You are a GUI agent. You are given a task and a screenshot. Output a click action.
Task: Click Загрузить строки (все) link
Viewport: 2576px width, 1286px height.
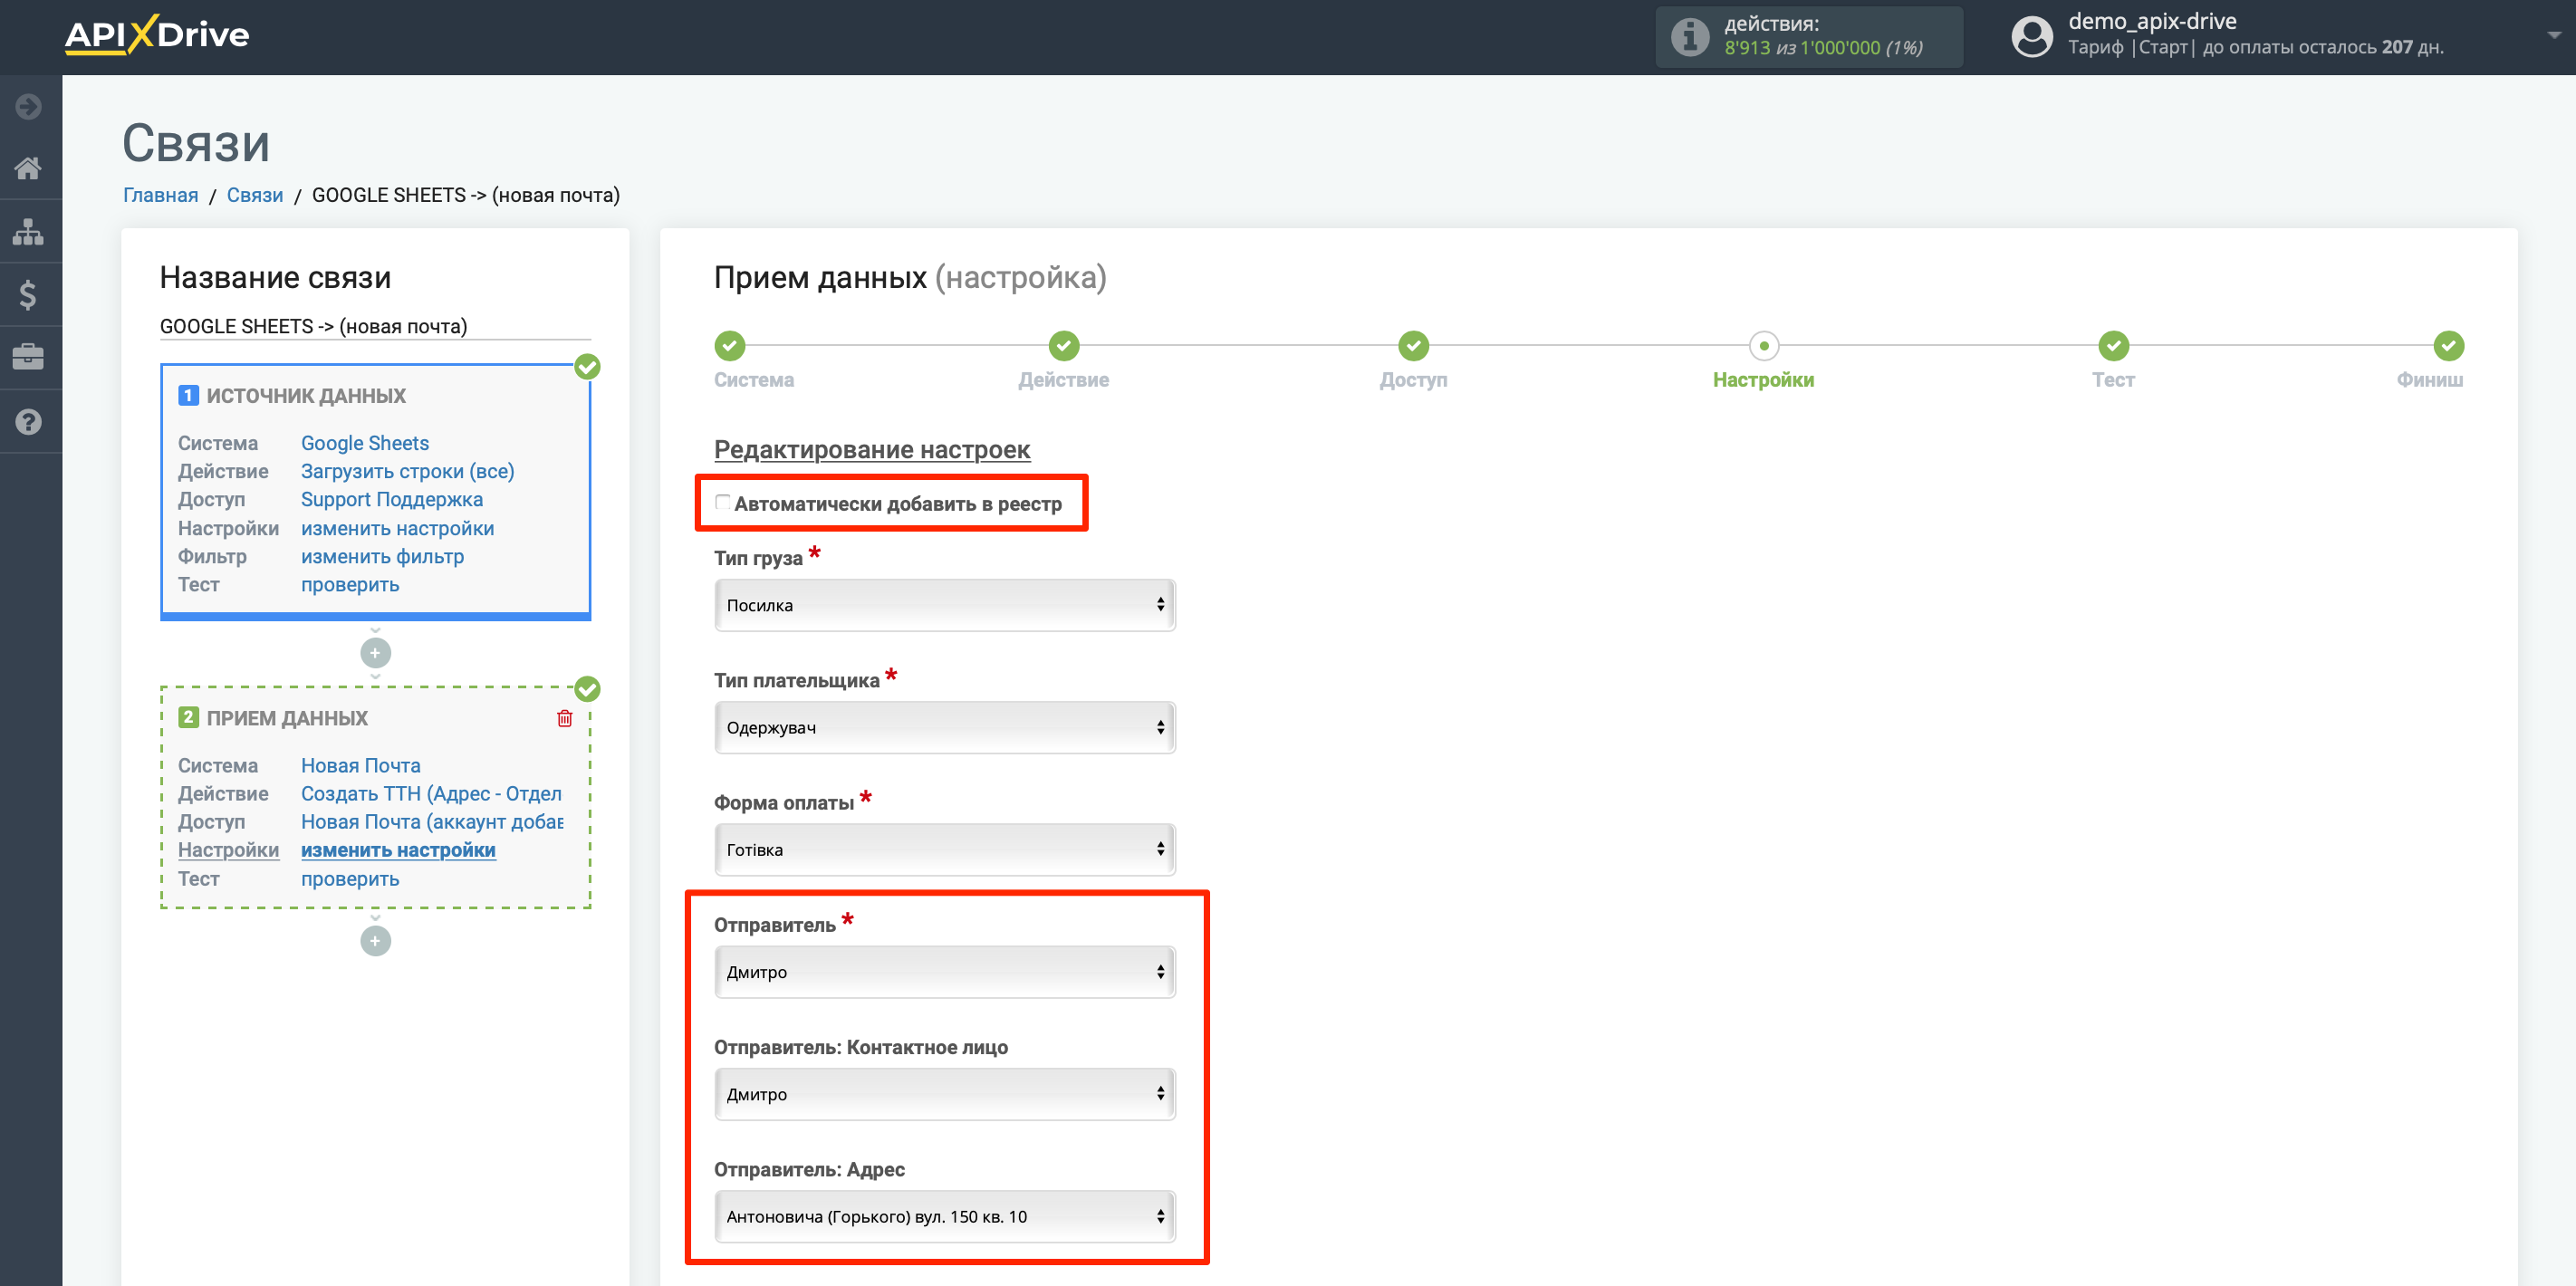coord(408,471)
